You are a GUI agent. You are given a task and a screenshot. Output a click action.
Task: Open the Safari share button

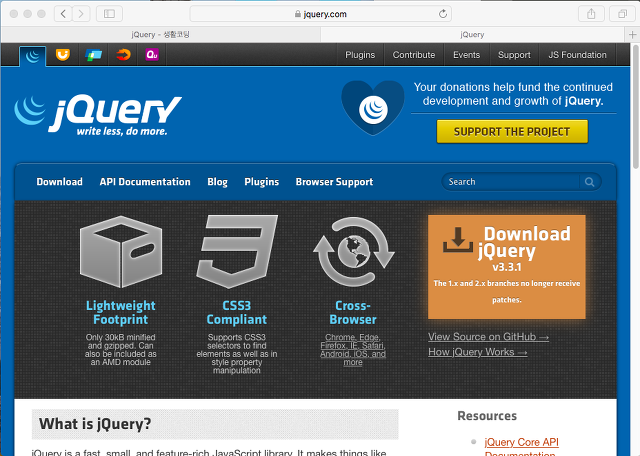click(x=591, y=14)
